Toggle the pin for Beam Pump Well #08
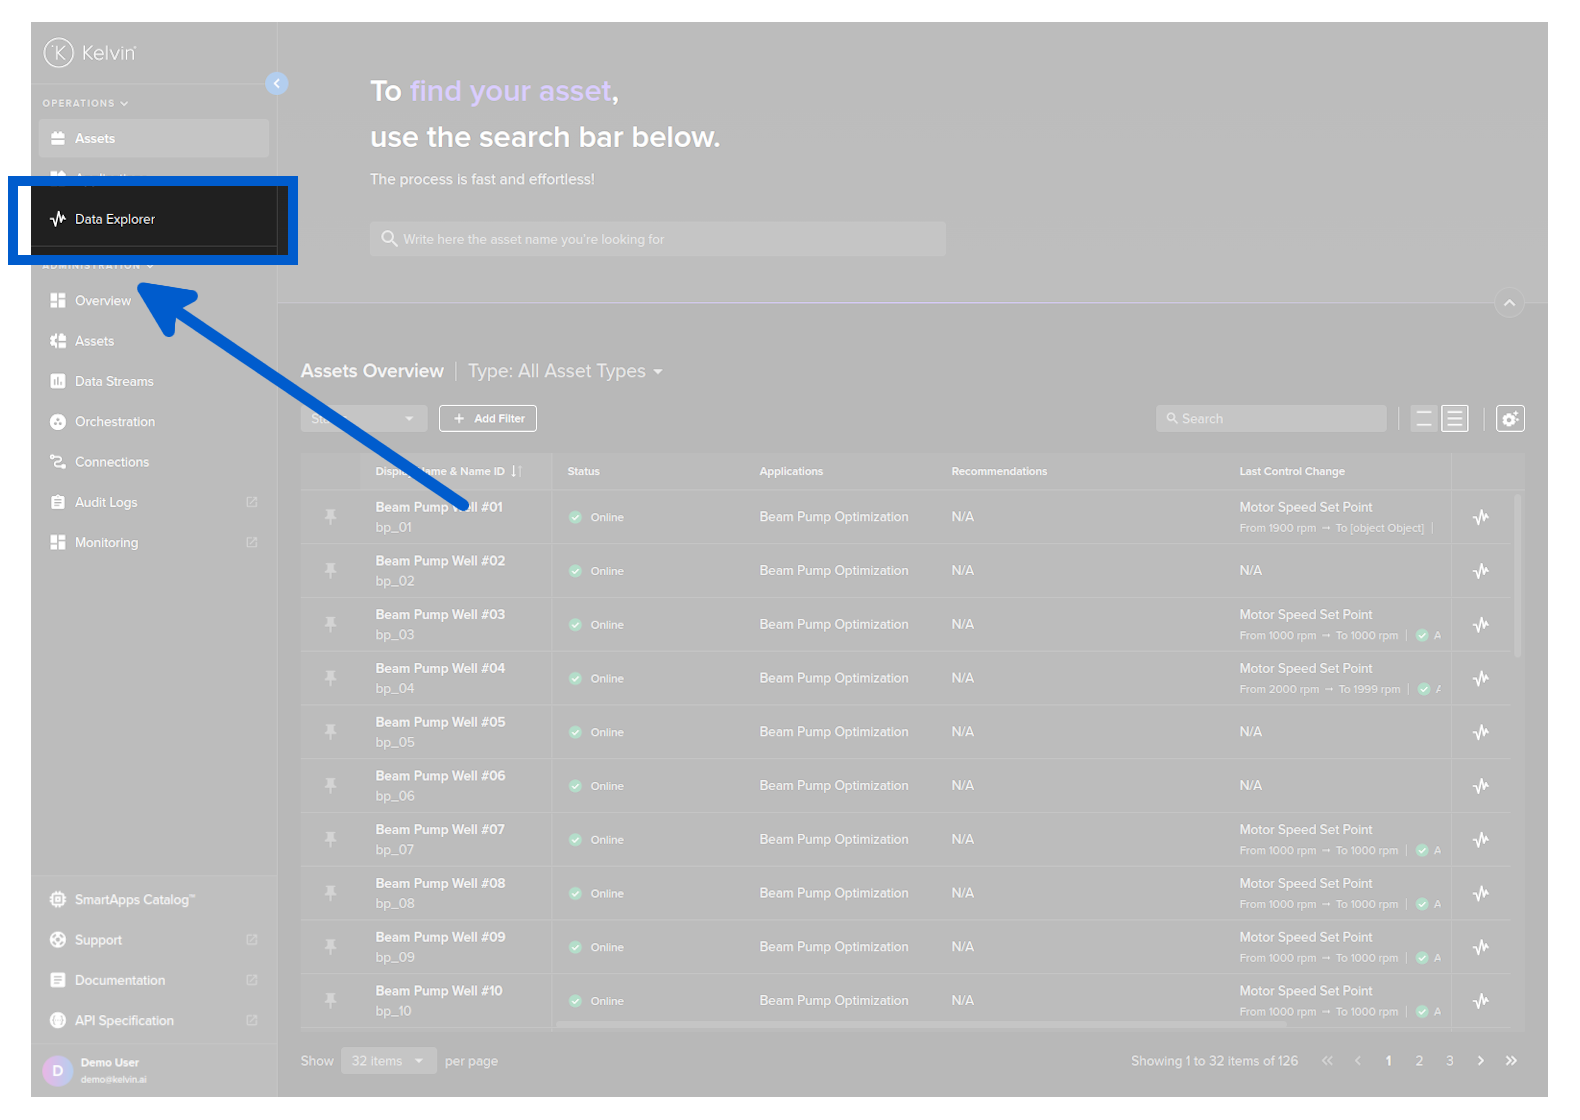 pos(330,893)
